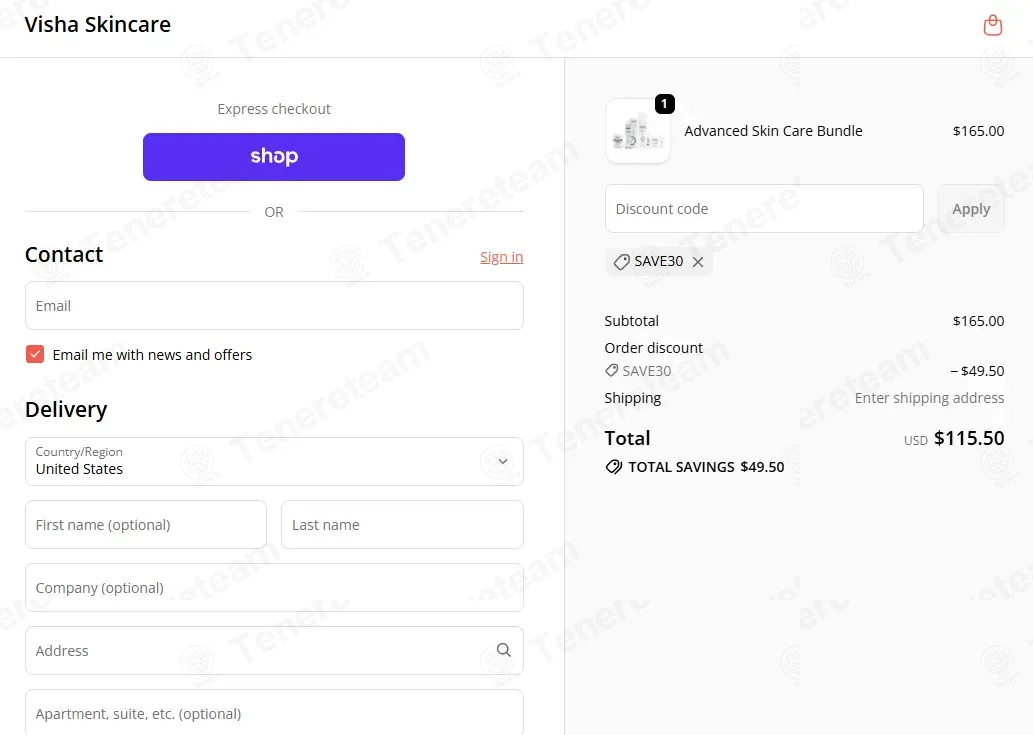Viewport: 1033px width, 735px height.
Task: Click the Apply discount button
Action: 971,209
